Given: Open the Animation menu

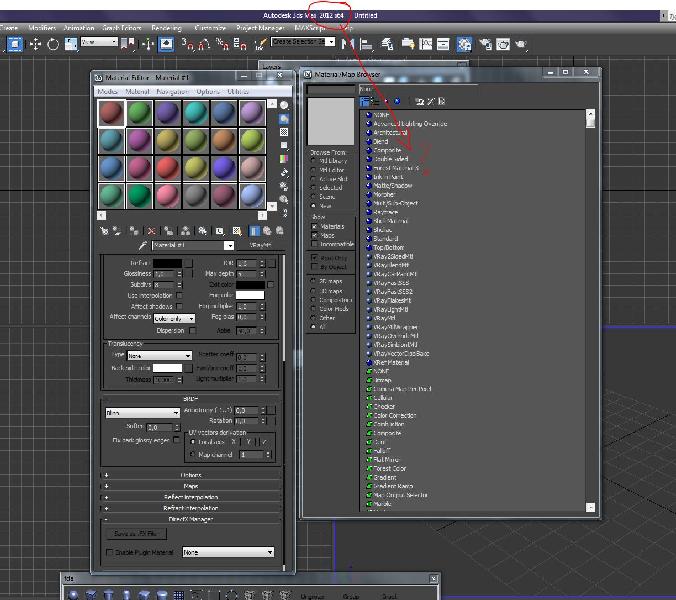Looking at the screenshot, I should tap(79, 28).
